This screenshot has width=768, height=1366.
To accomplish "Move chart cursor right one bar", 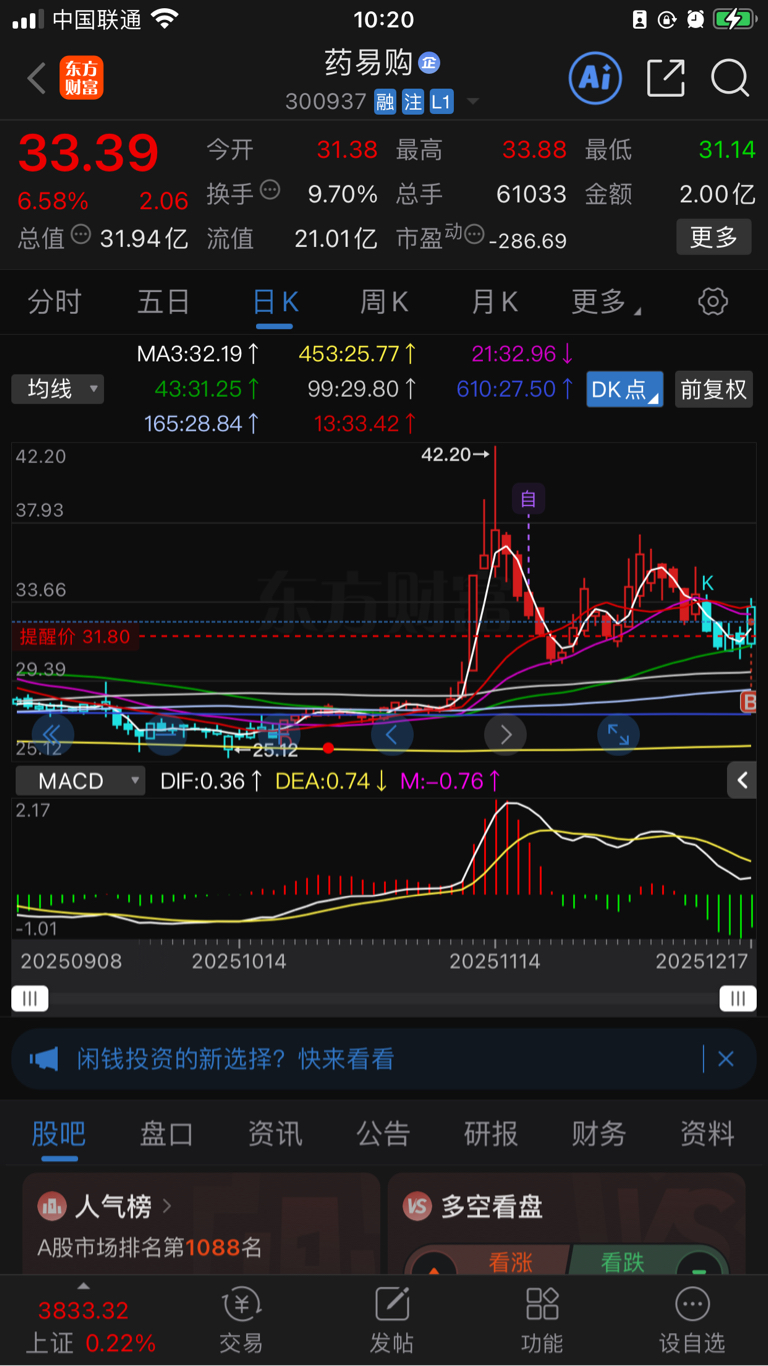I will (505, 735).
